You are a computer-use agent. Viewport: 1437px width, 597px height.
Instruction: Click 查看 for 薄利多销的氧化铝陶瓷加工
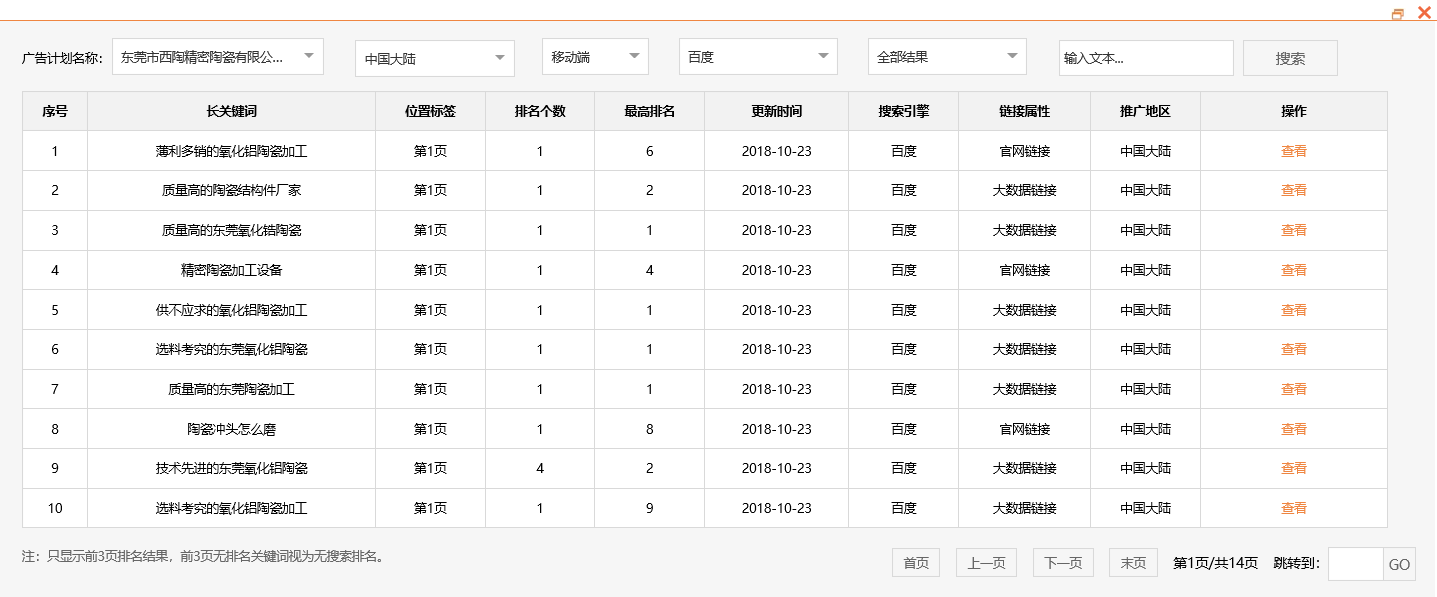[1293, 150]
